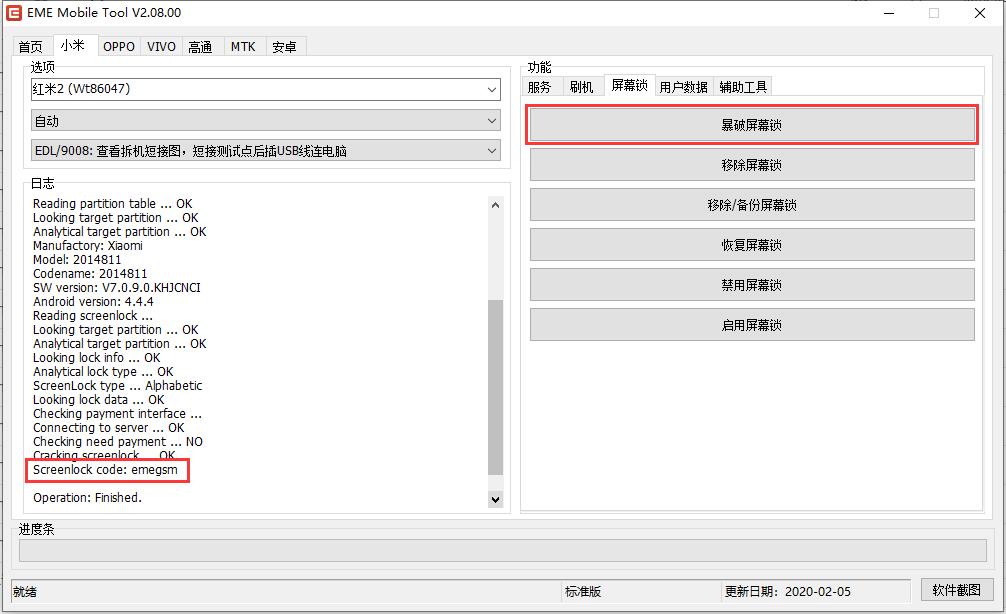Screen dimensions: 1006x614
Task: Open the VIVO tab
Action: 161,47
